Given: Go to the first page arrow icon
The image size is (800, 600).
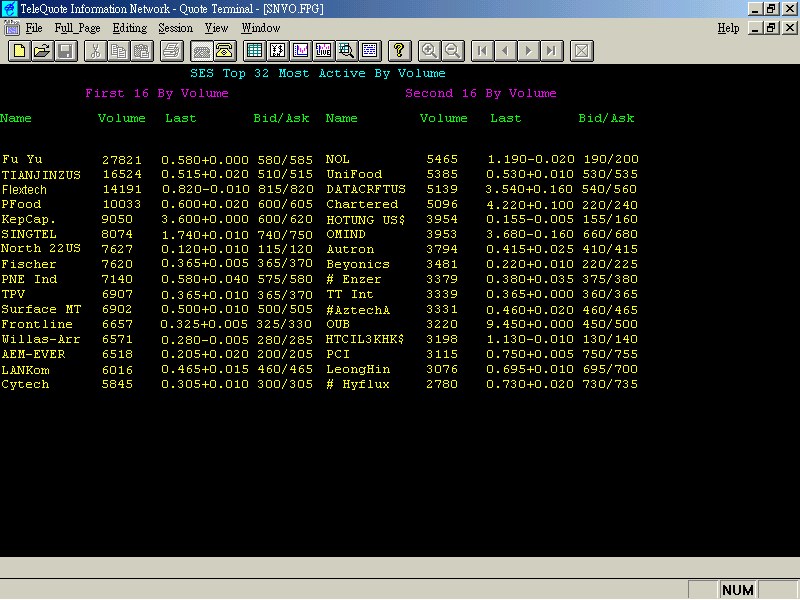Looking at the screenshot, I should click(482, 51).
